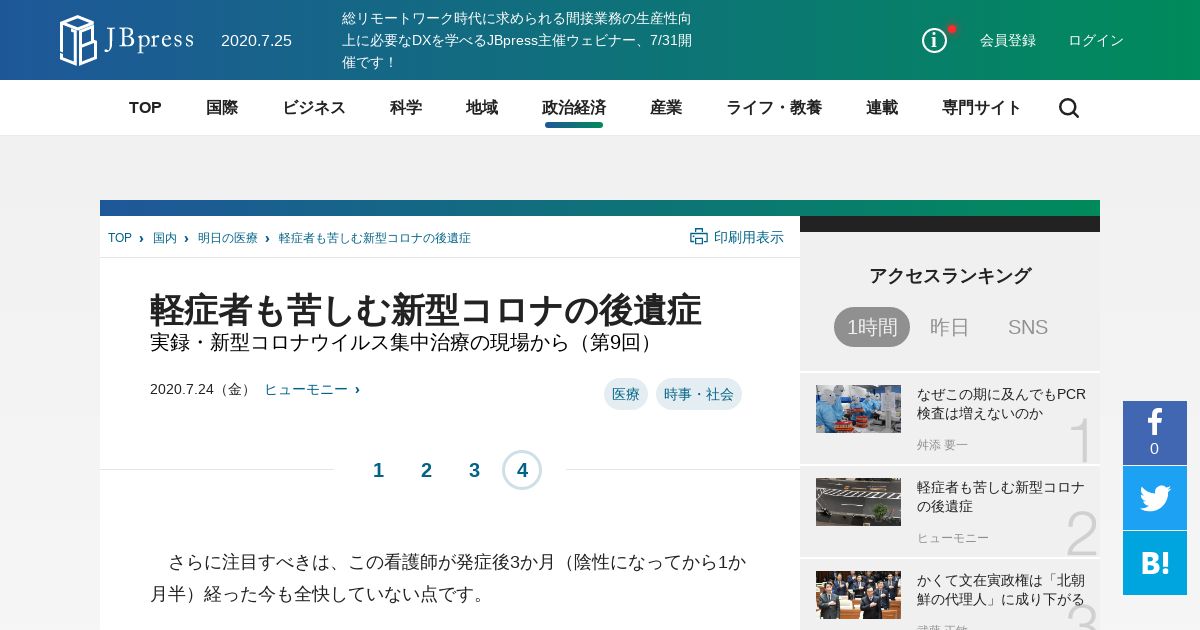Open PCR検査 ranking article thumbnail
Viewport: 1200px width, 630px height.
[858, 409]
